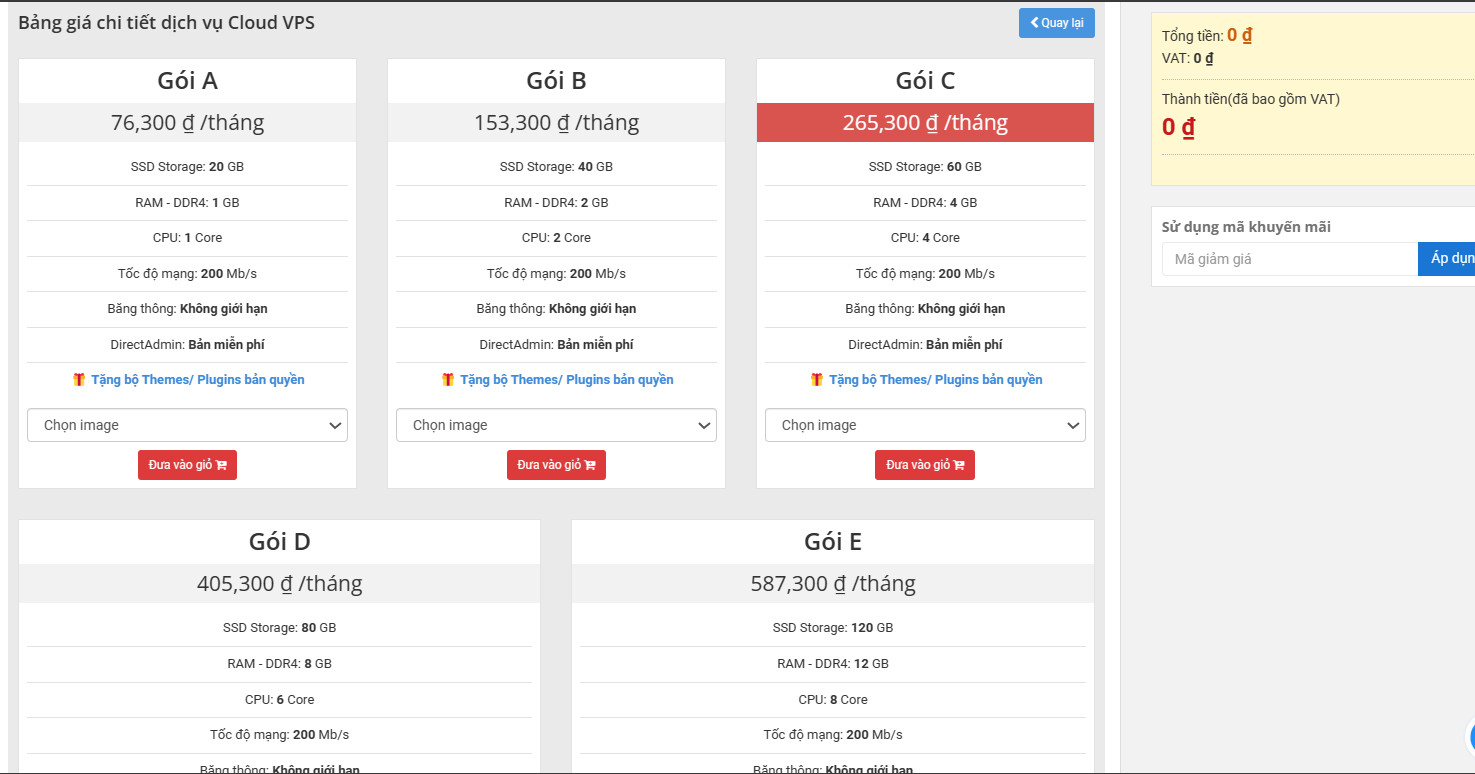Click gift icon in Gói C card

(x=817, y=380)
